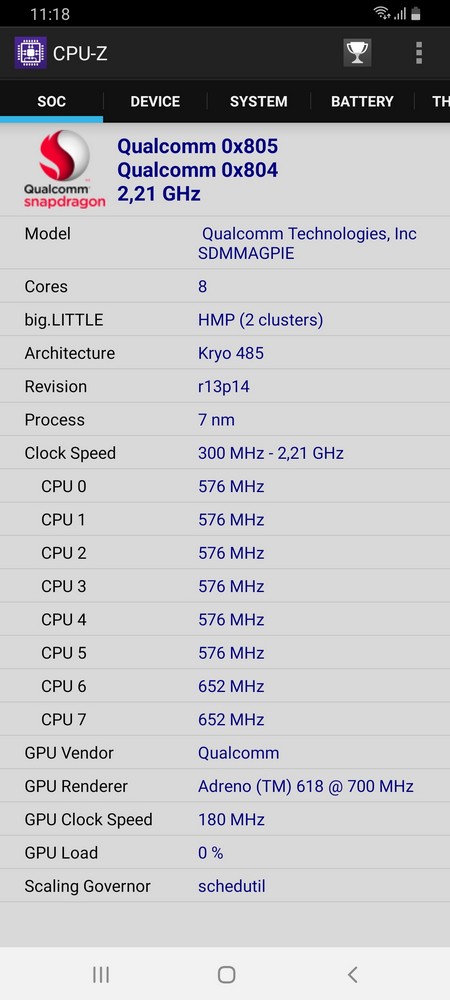Tap the Qualcomm Snapdragon logo

(64, 169)
